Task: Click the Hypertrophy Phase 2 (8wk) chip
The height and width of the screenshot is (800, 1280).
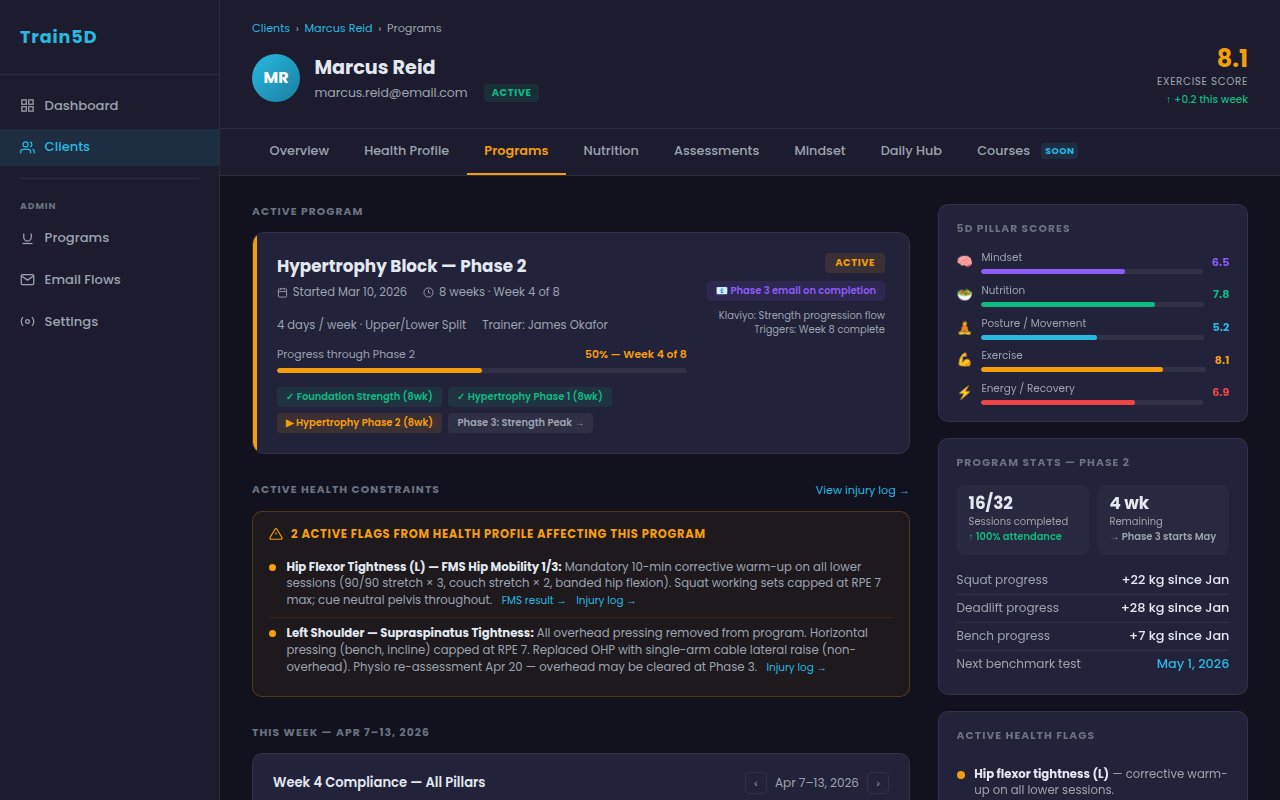Action: (360, 422)
